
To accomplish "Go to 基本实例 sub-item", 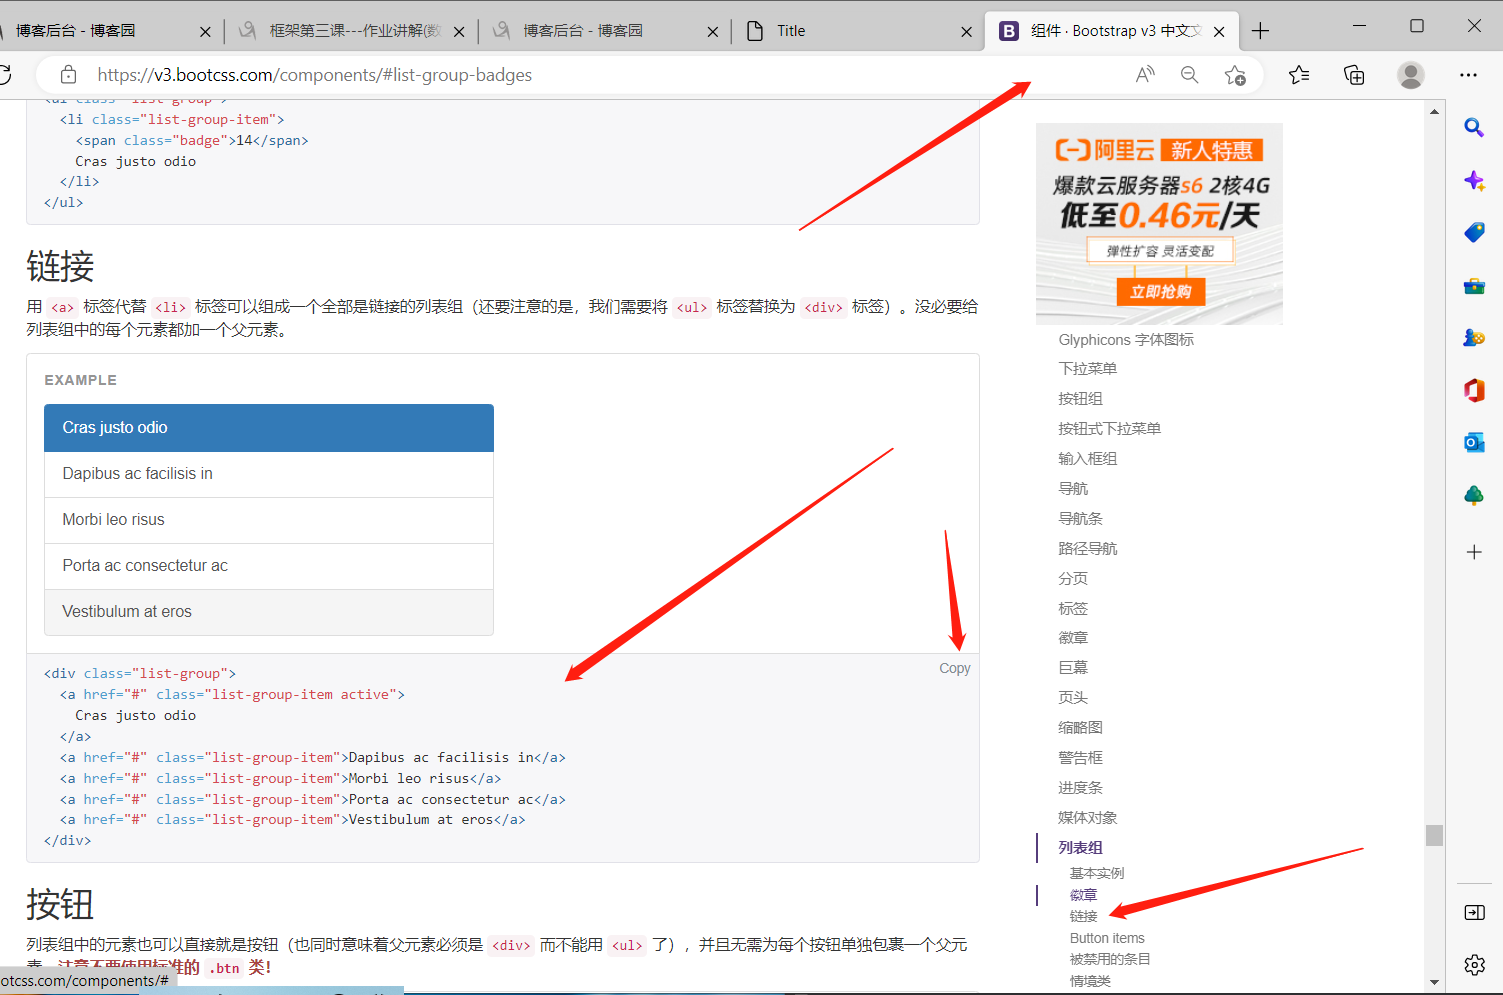I will (1097, 873).
